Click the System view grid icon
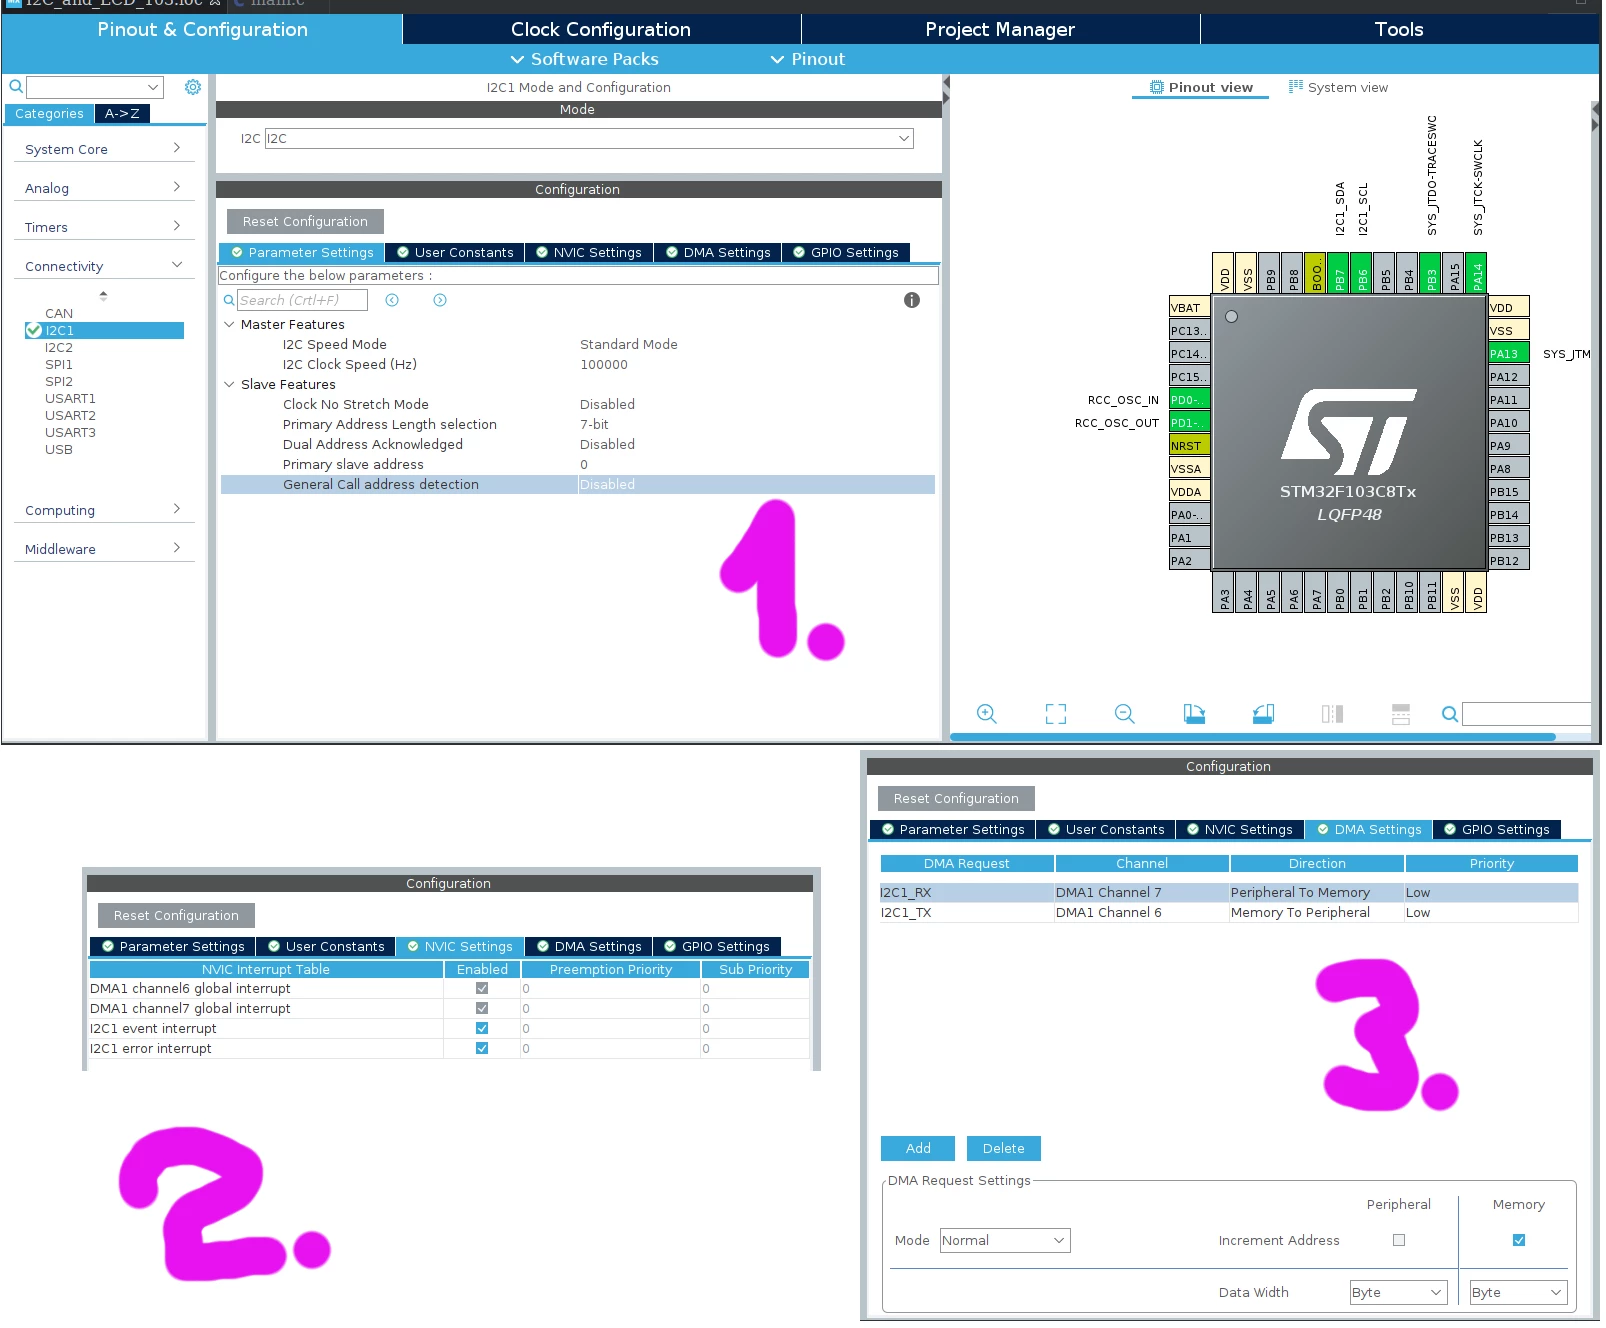 tap(1296, 87)
